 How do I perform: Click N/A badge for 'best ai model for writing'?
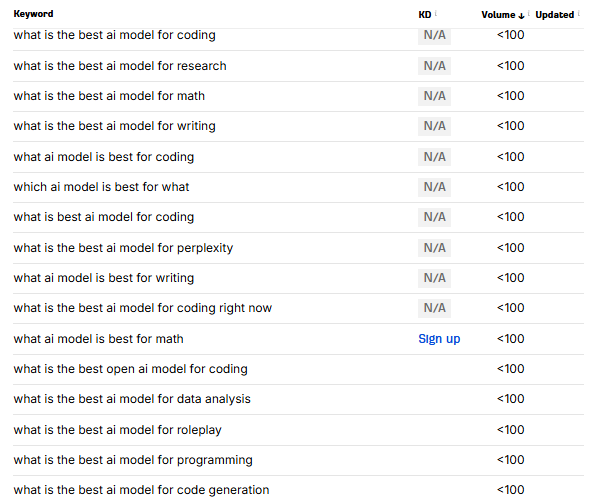tap(435, 126)
